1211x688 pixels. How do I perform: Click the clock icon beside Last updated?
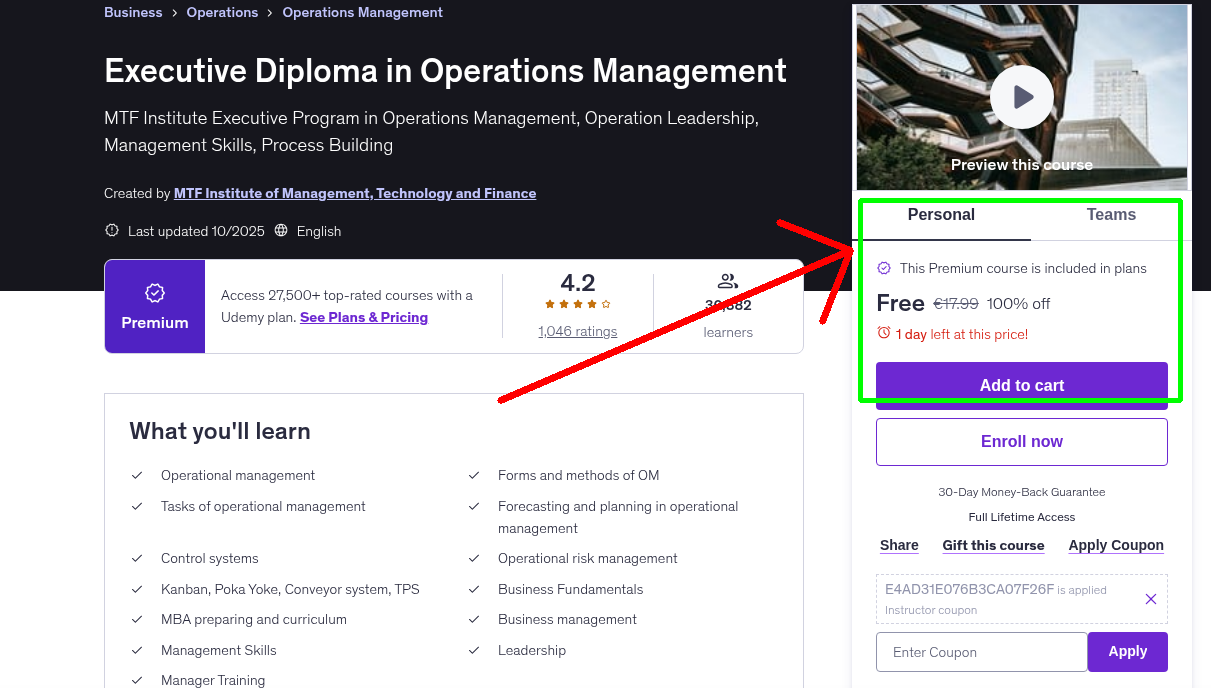[111, 230]
